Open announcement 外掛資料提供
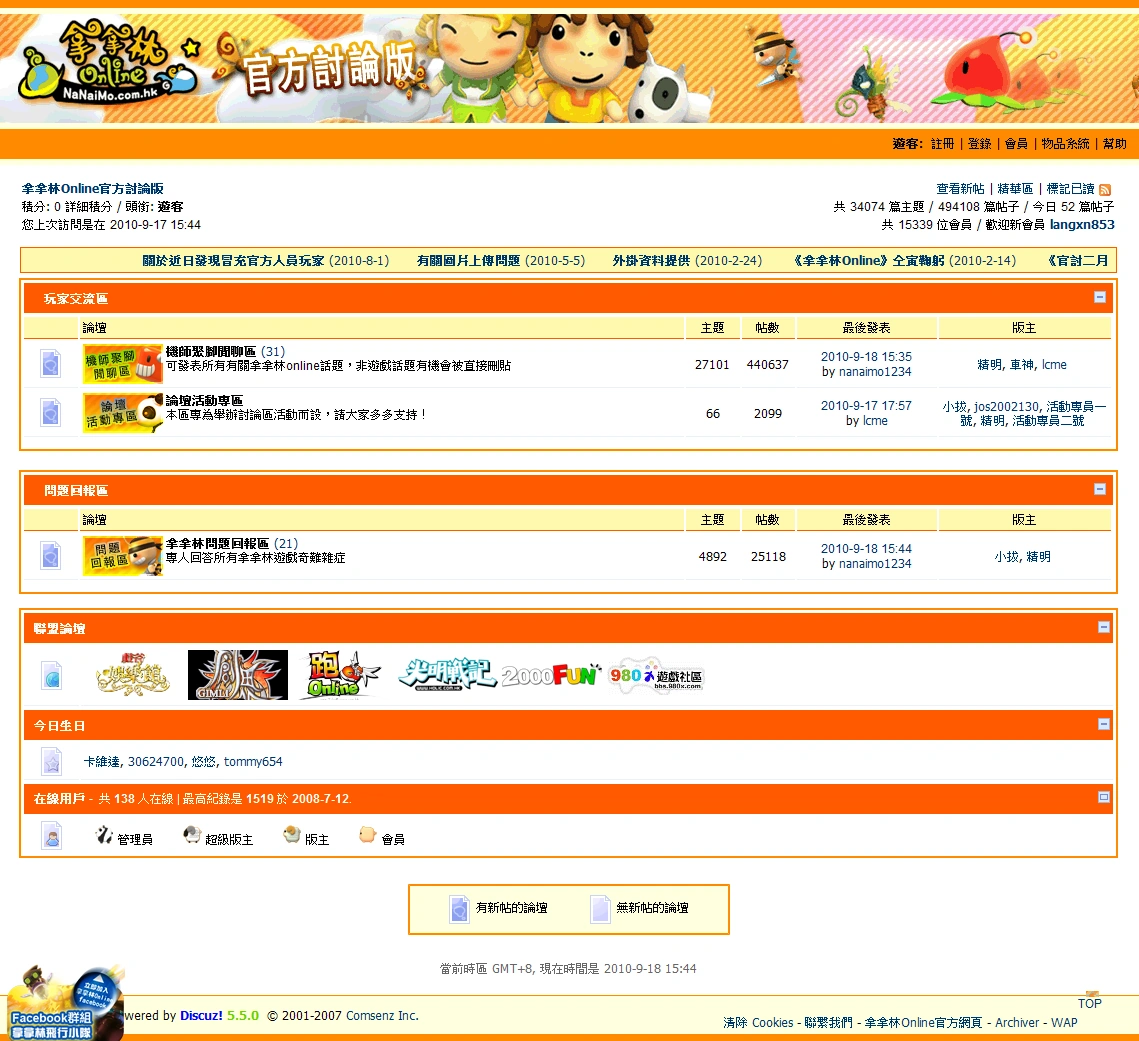The height and width of the screenshot is (1041, 1139). [x=651, y=260]
